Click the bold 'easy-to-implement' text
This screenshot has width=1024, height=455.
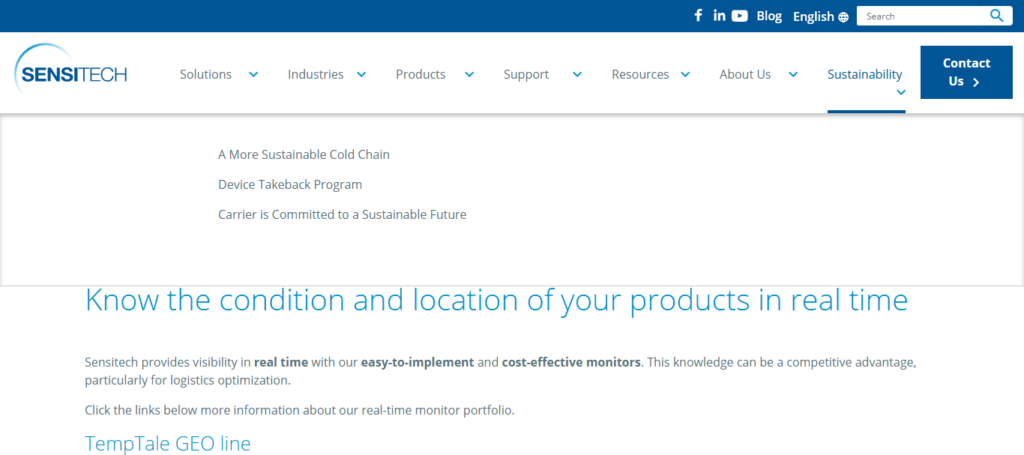click(x=417, y=362)
